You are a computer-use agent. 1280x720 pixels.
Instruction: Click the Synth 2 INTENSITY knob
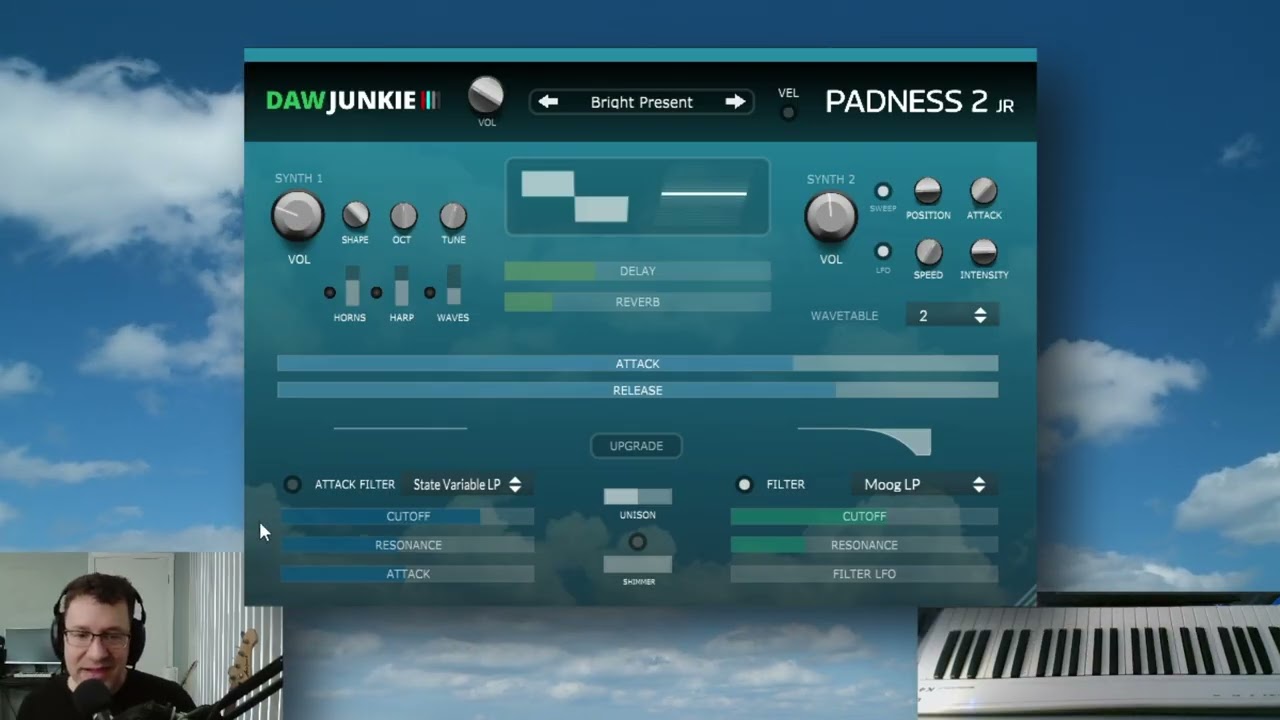(x=984, y=251)
